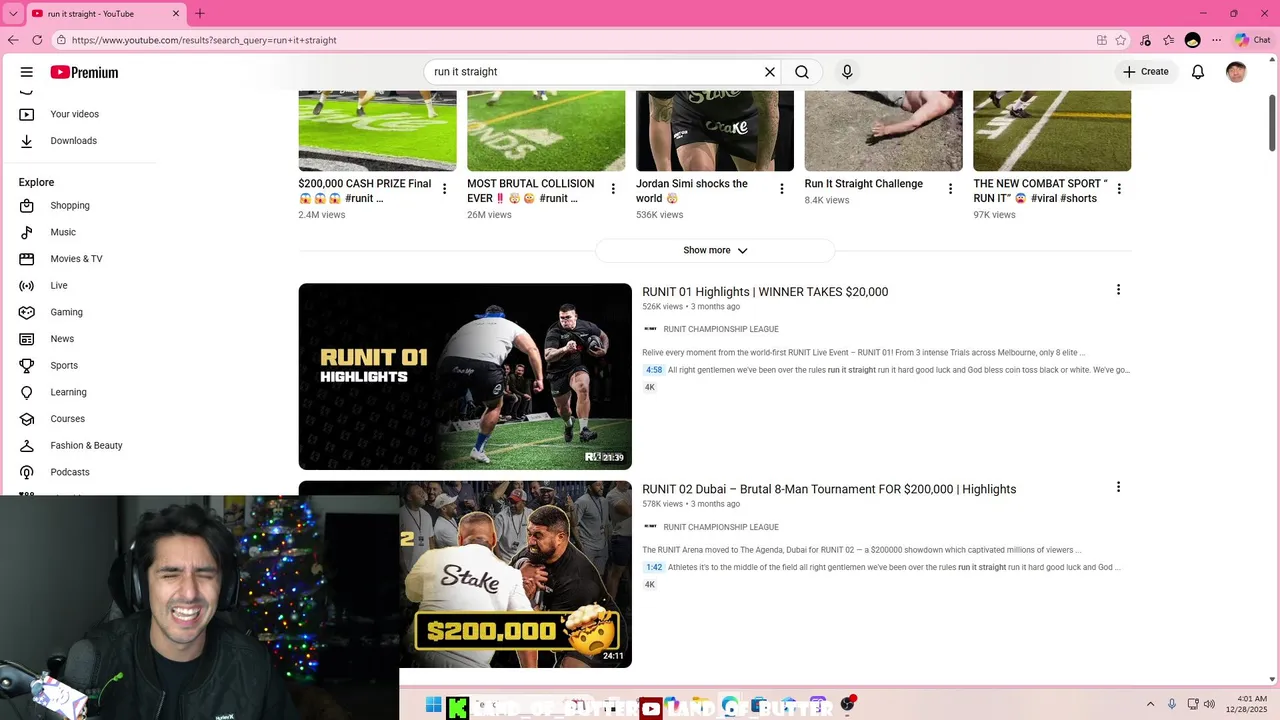Open options for THE NEW COMBAT SPORT short
The height and width of the screenshot is (720, 1280).
[1119, 189]
